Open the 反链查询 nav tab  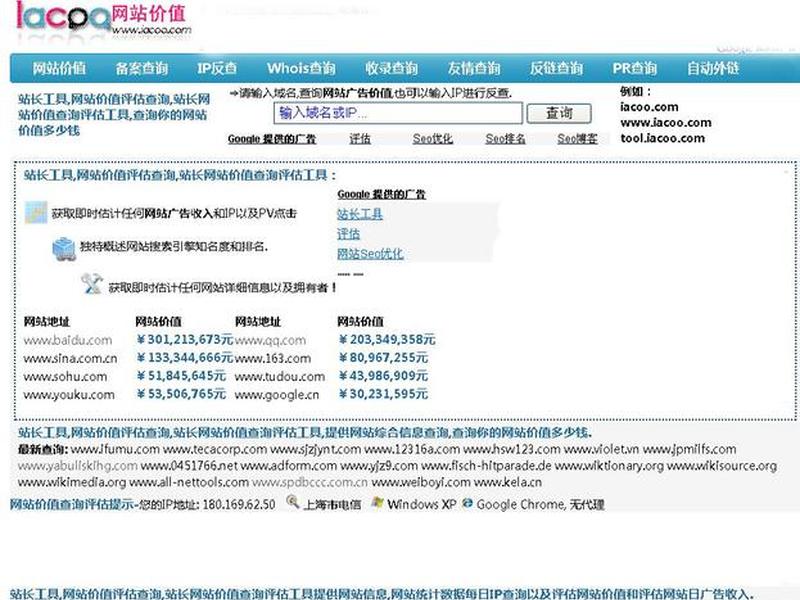click(x=556, y=68)
